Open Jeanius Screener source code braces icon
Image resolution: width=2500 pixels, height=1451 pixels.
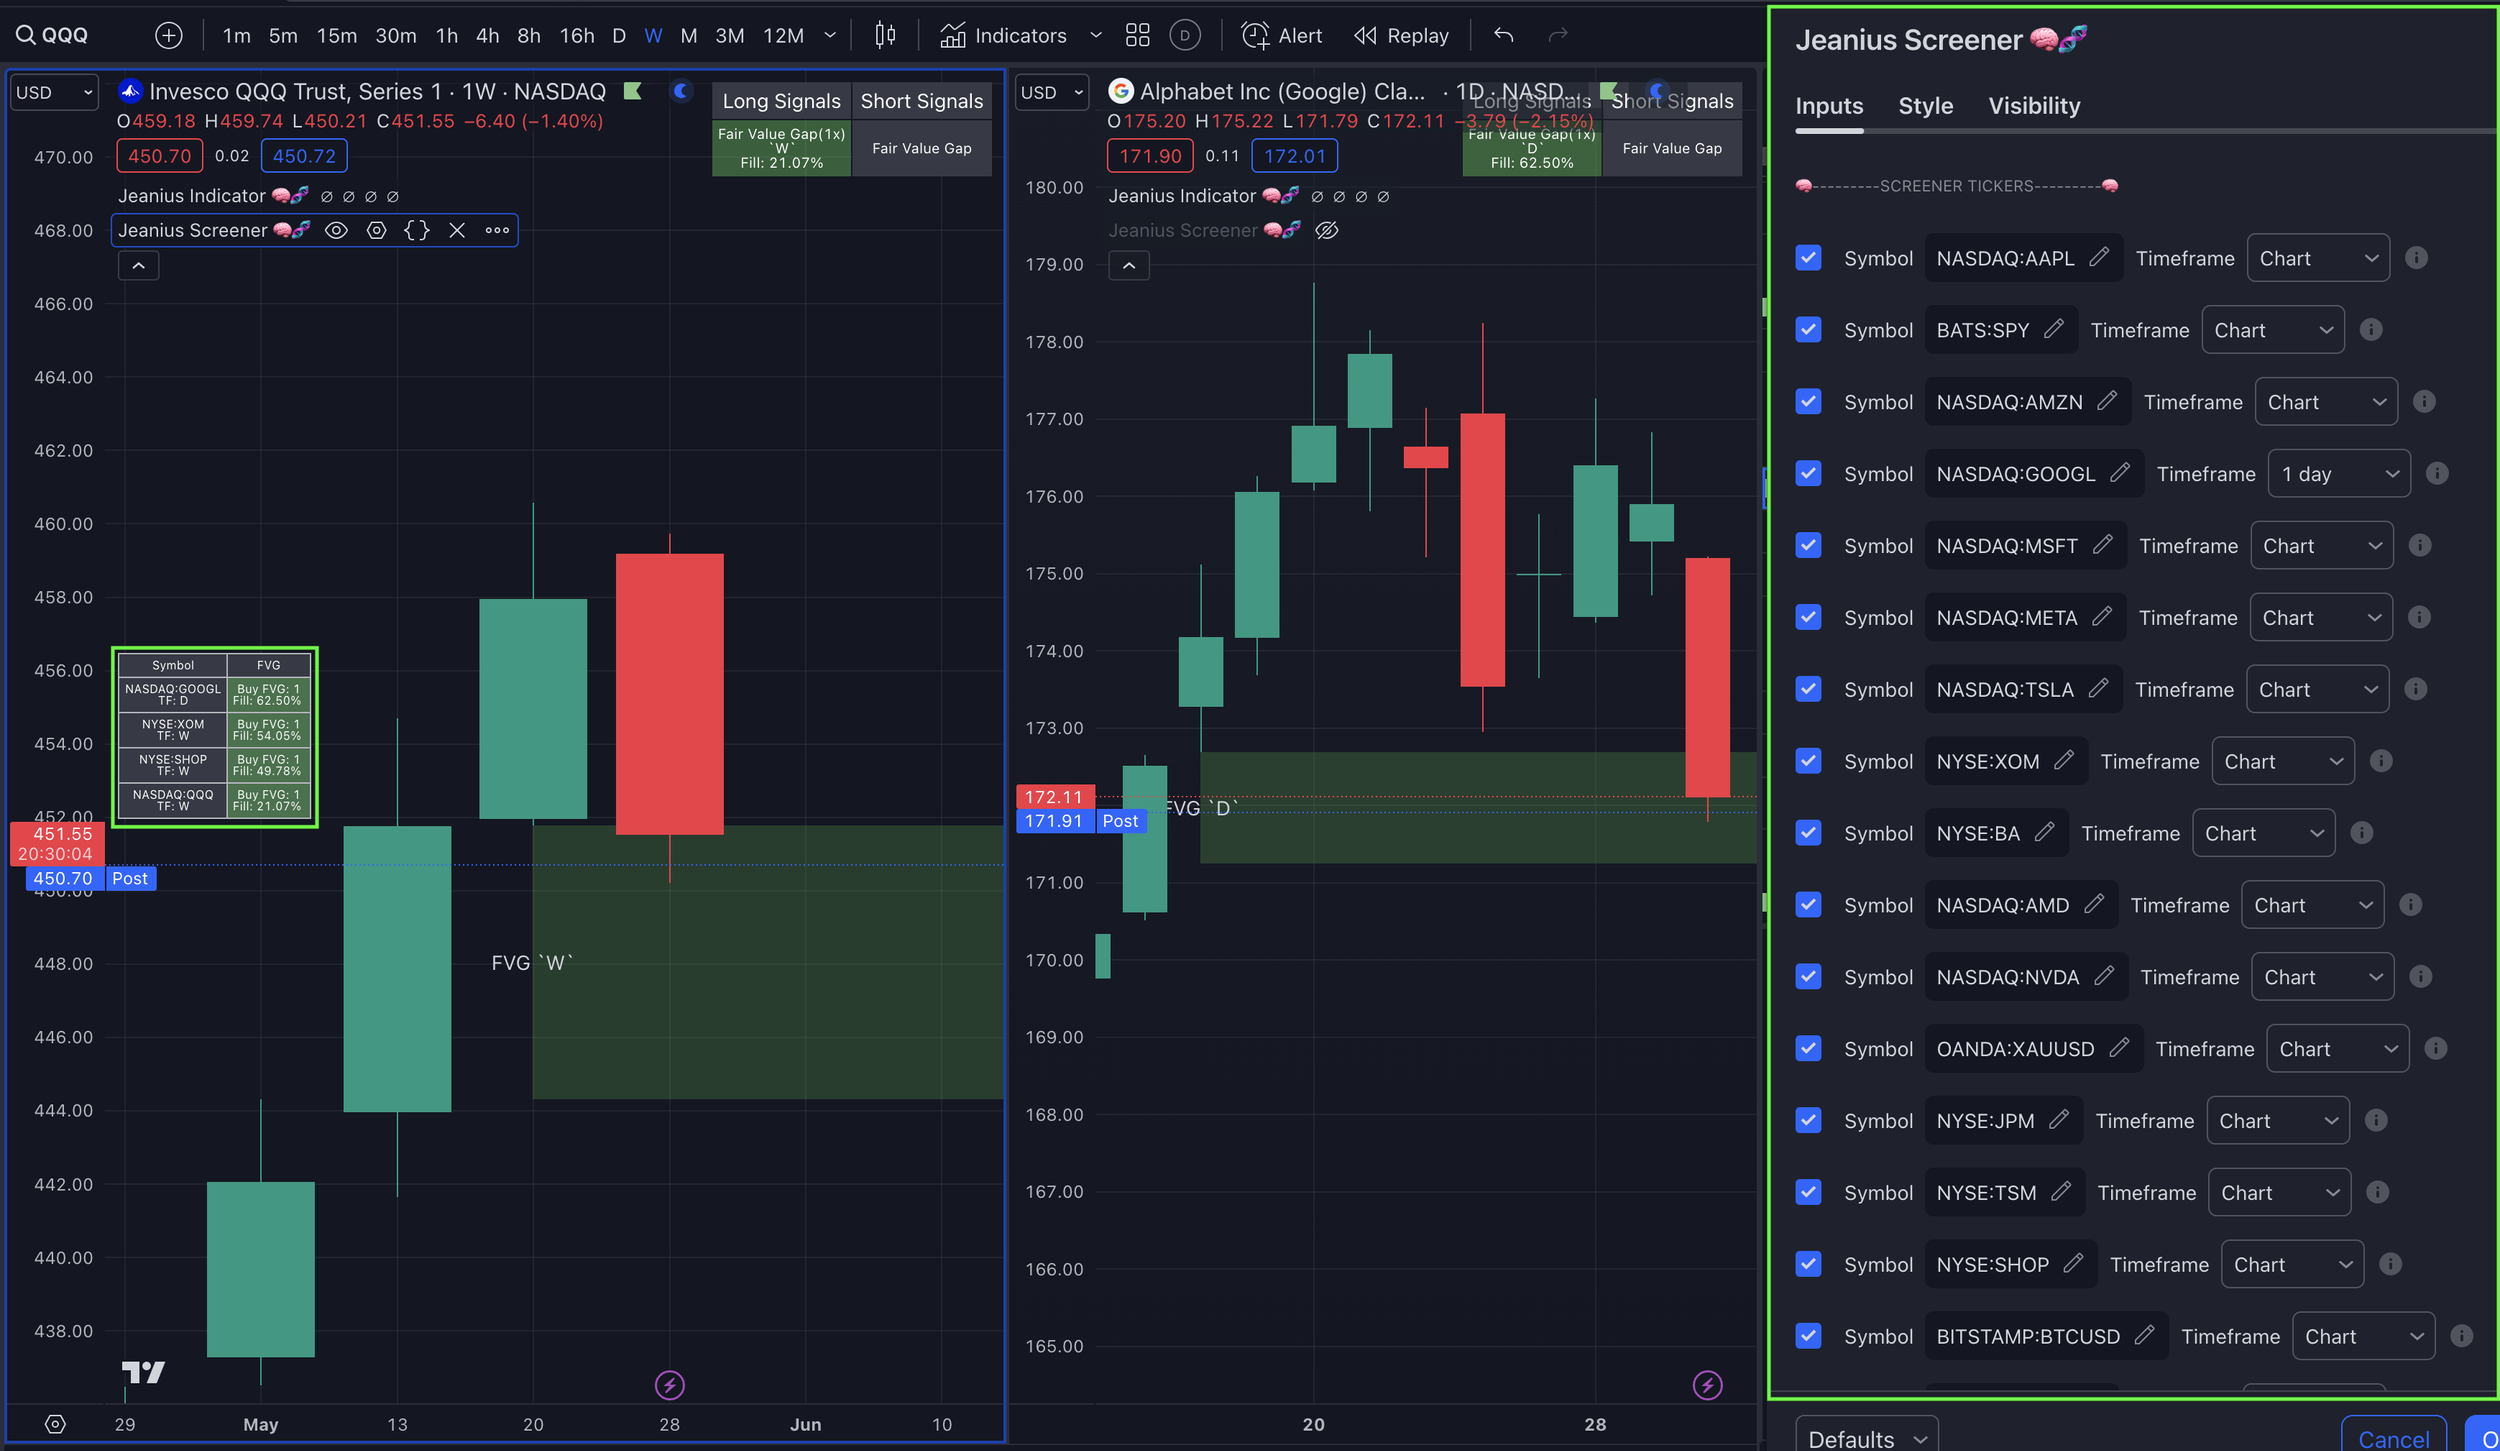tap(417, 230)
